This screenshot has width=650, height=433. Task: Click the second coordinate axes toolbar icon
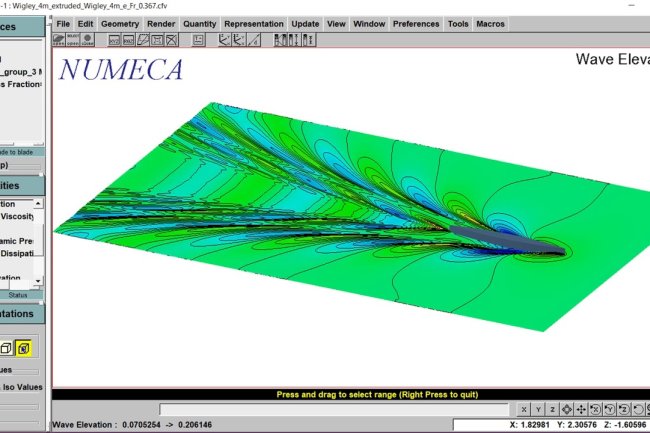click(239, 40)
